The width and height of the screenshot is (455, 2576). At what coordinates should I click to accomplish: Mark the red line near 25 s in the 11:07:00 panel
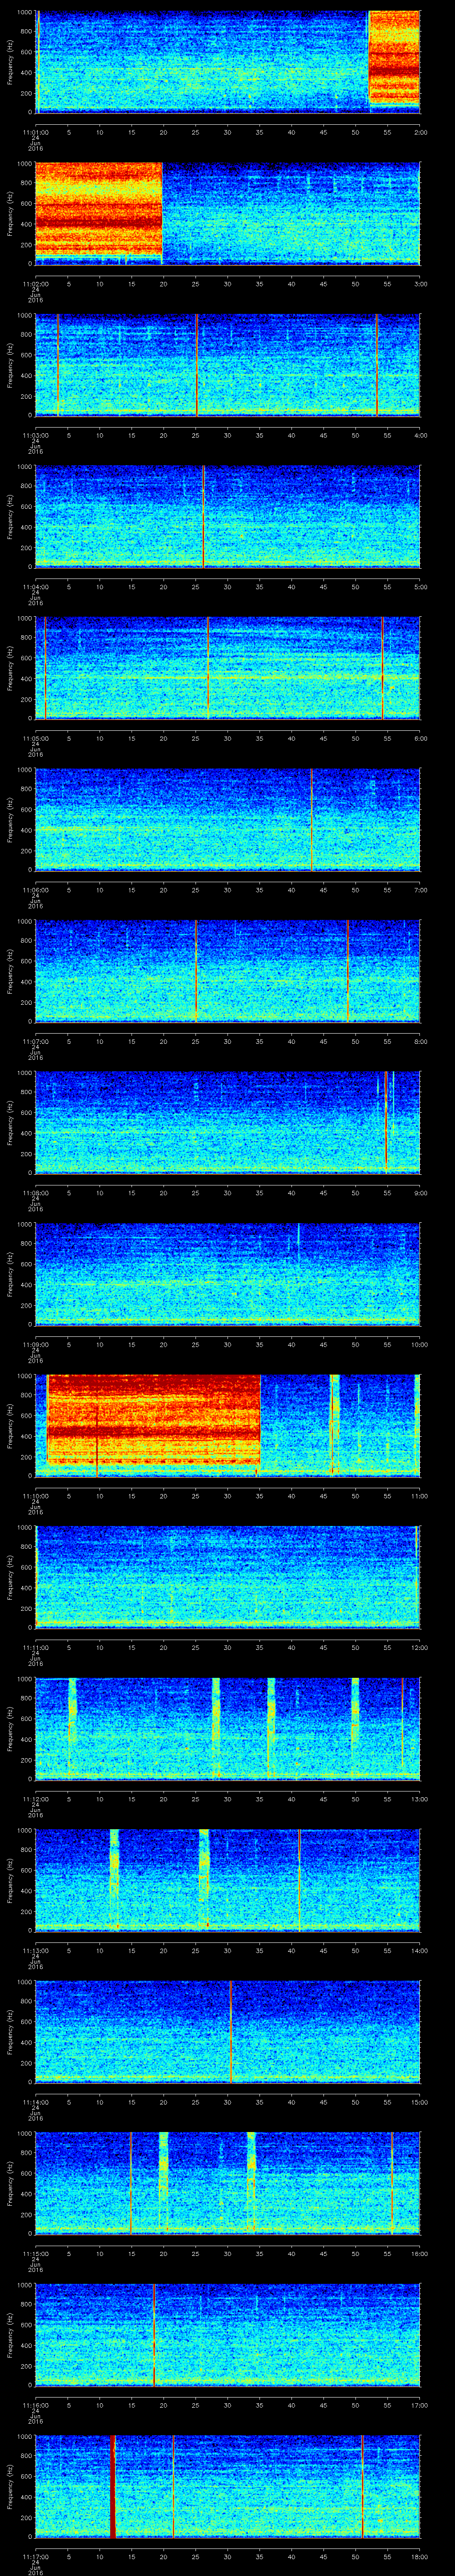[196, 970]
